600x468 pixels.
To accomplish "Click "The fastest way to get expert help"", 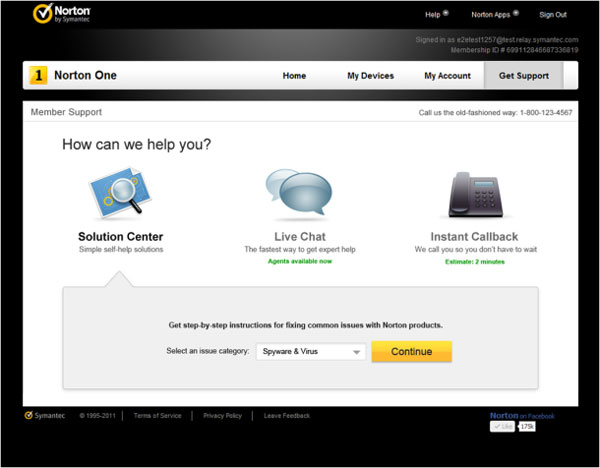I will (300, 249).
